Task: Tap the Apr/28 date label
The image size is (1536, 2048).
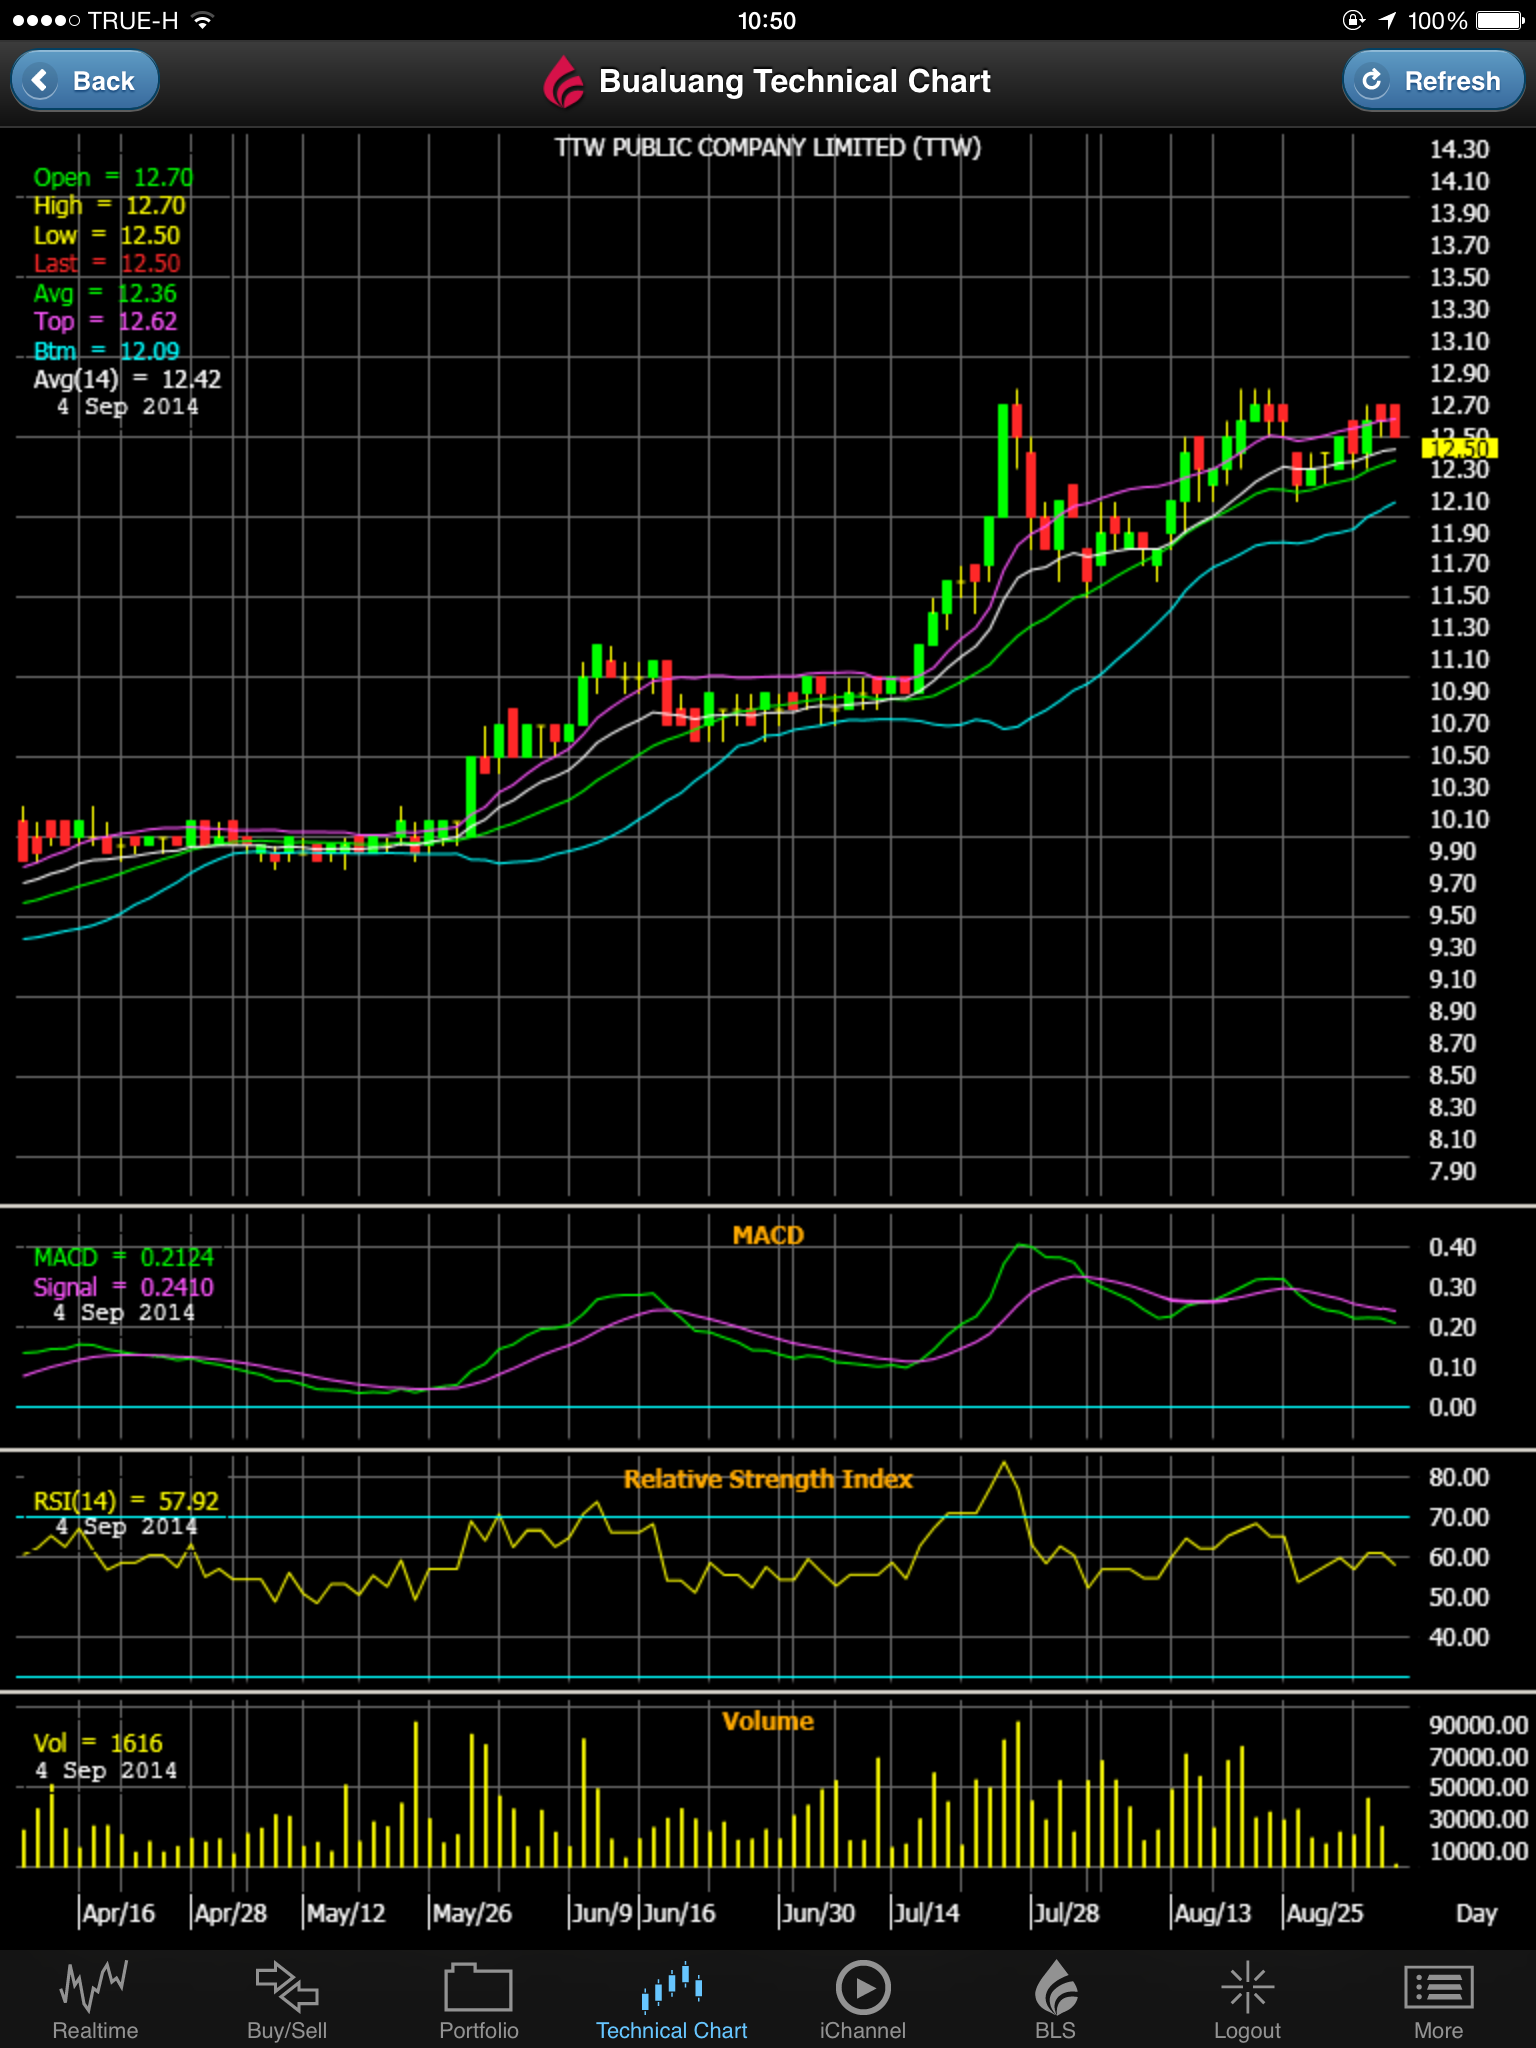Action: pos(230,1913)
